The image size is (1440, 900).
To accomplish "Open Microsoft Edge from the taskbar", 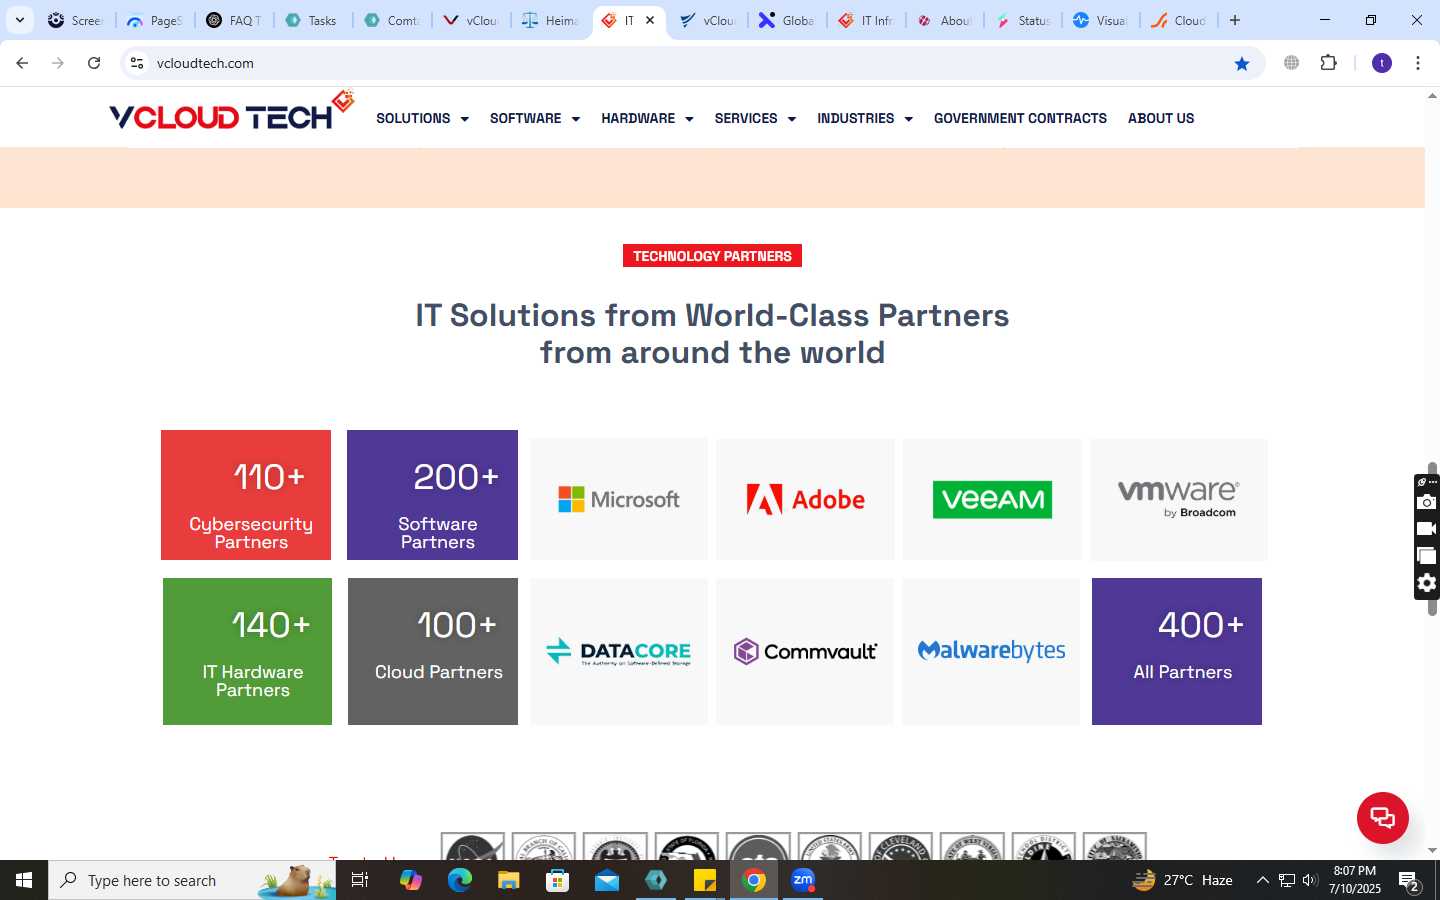I will 459,880.
